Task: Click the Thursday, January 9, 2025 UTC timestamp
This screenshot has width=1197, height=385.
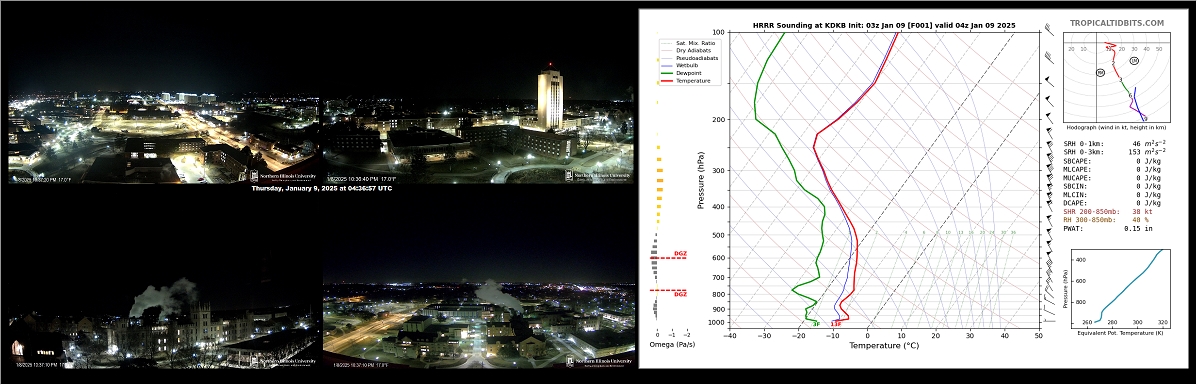Action: pyautogui.click(x=321, y=189)
